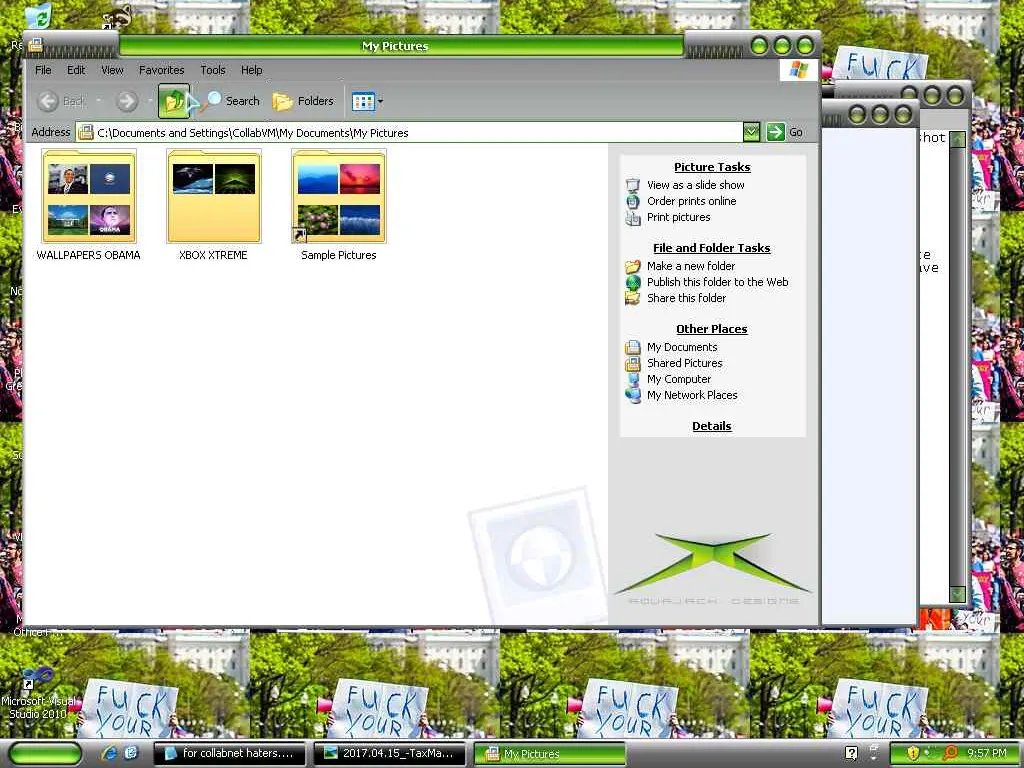Click the help question mark tray icon
1024x768 pixels.
(851, 754)
